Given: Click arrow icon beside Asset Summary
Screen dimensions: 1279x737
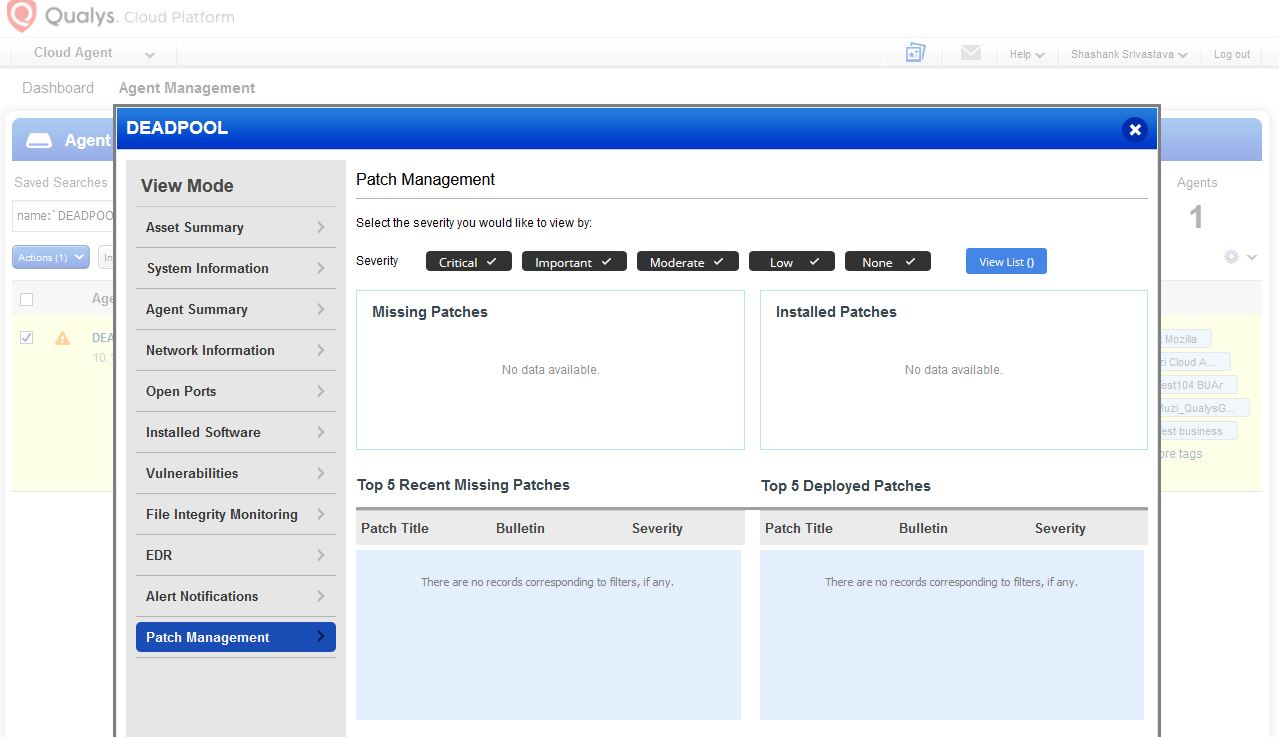Looking at the screenshot, I should 321,227.
